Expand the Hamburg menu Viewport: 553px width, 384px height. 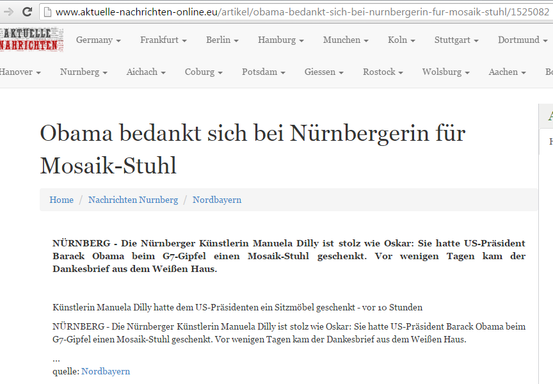(281, 40)
